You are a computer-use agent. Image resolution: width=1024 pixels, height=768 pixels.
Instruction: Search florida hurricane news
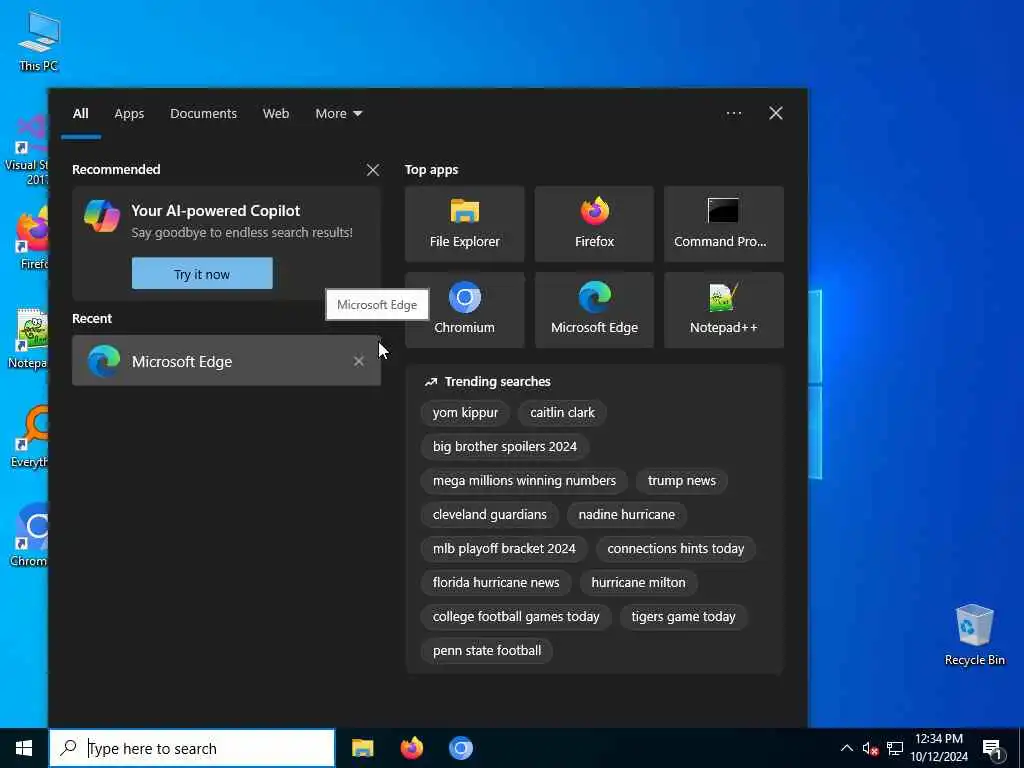(x=496, y=583)
